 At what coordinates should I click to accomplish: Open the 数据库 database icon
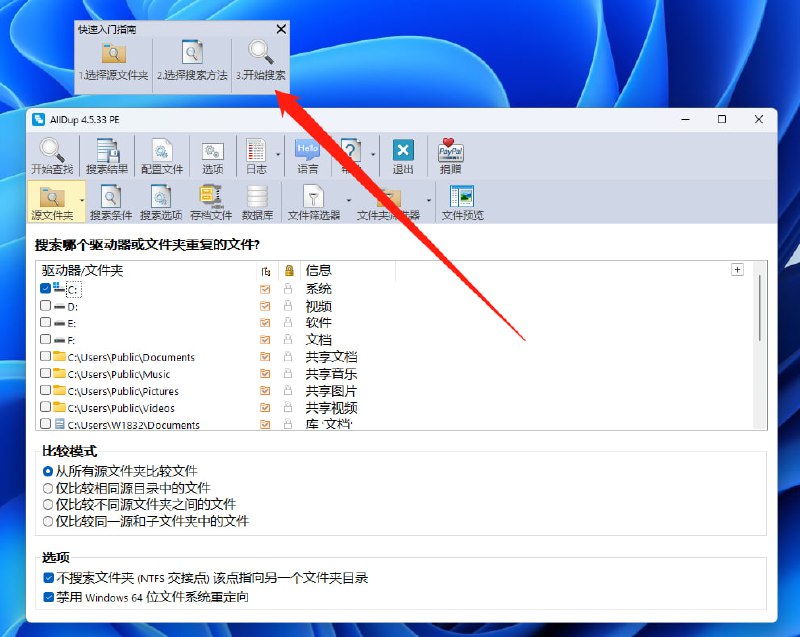[258, 198]
